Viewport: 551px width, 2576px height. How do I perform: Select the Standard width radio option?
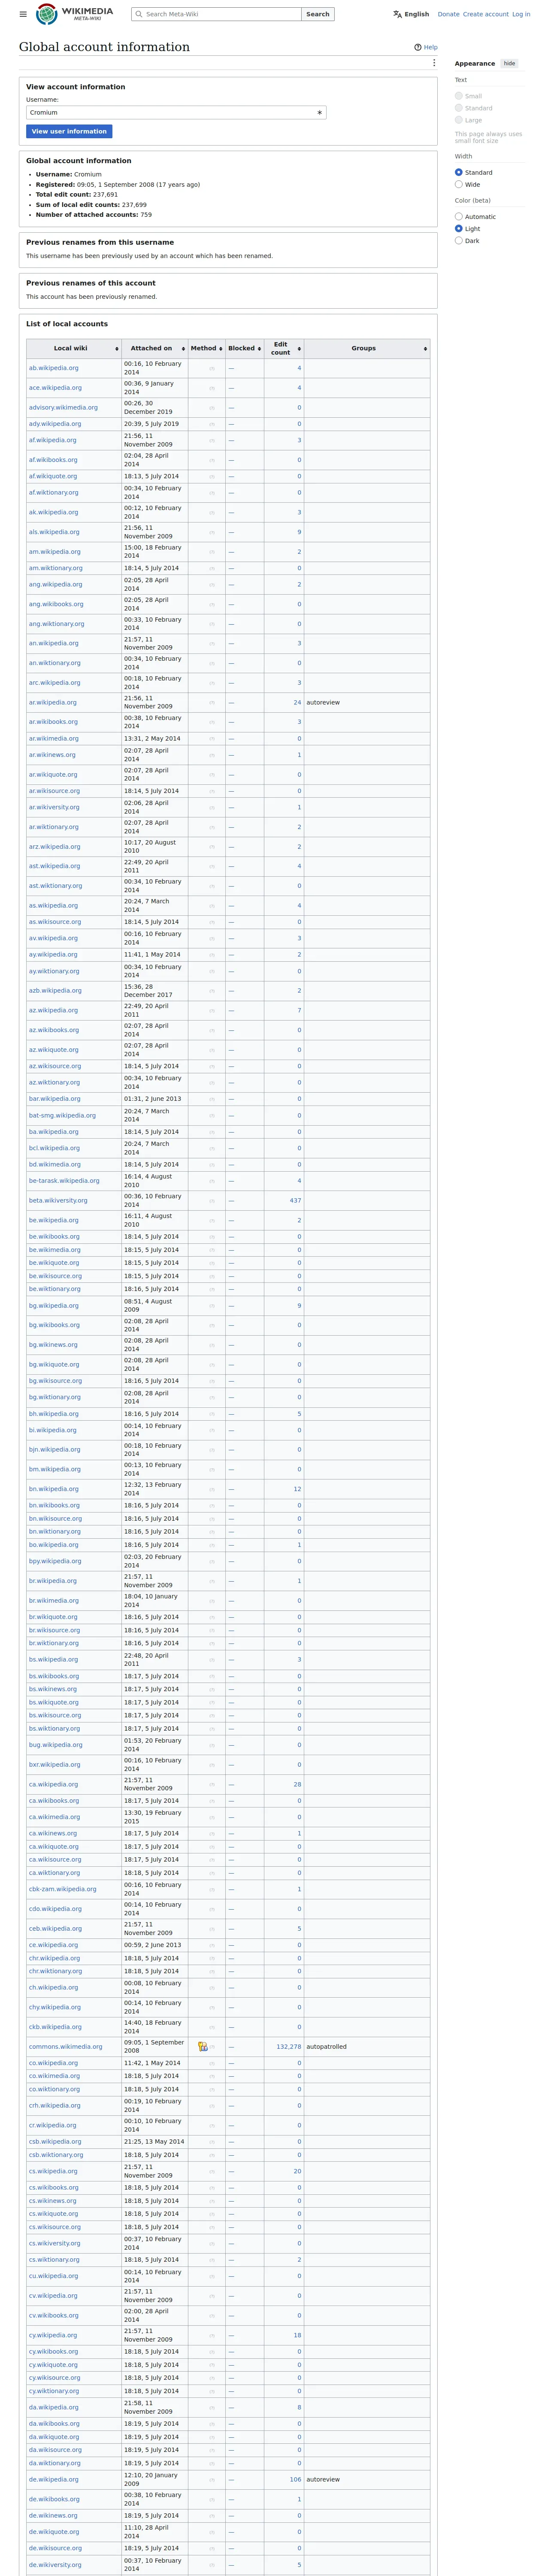pos(459,172)
